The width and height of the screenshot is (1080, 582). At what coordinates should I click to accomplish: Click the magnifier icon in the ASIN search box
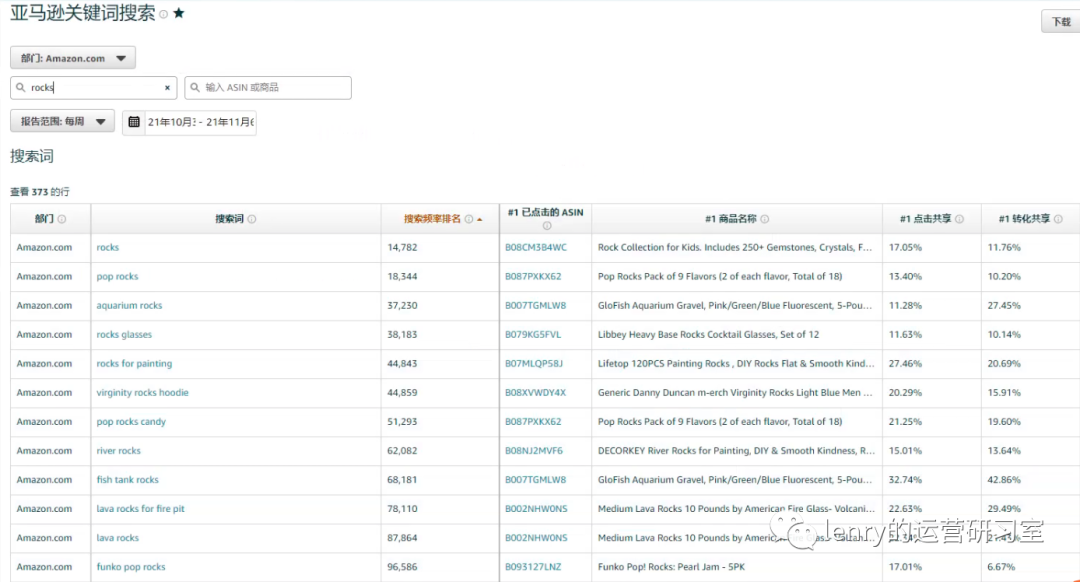[x=195, y=87]
